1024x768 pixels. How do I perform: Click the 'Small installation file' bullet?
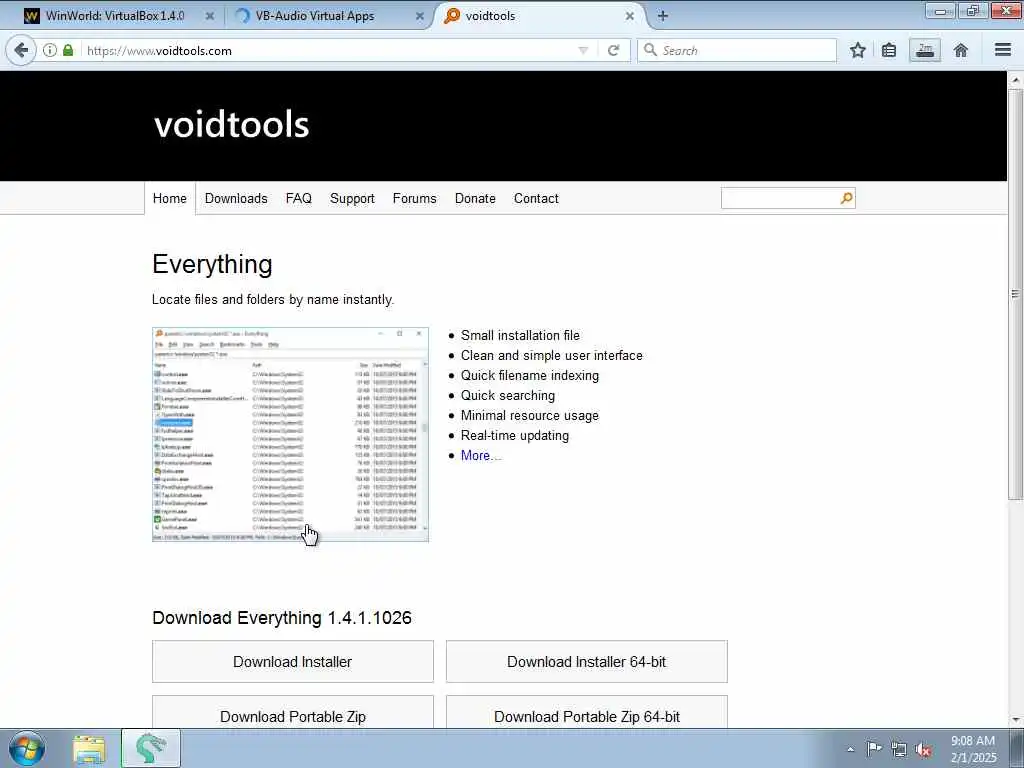(520, 335)
